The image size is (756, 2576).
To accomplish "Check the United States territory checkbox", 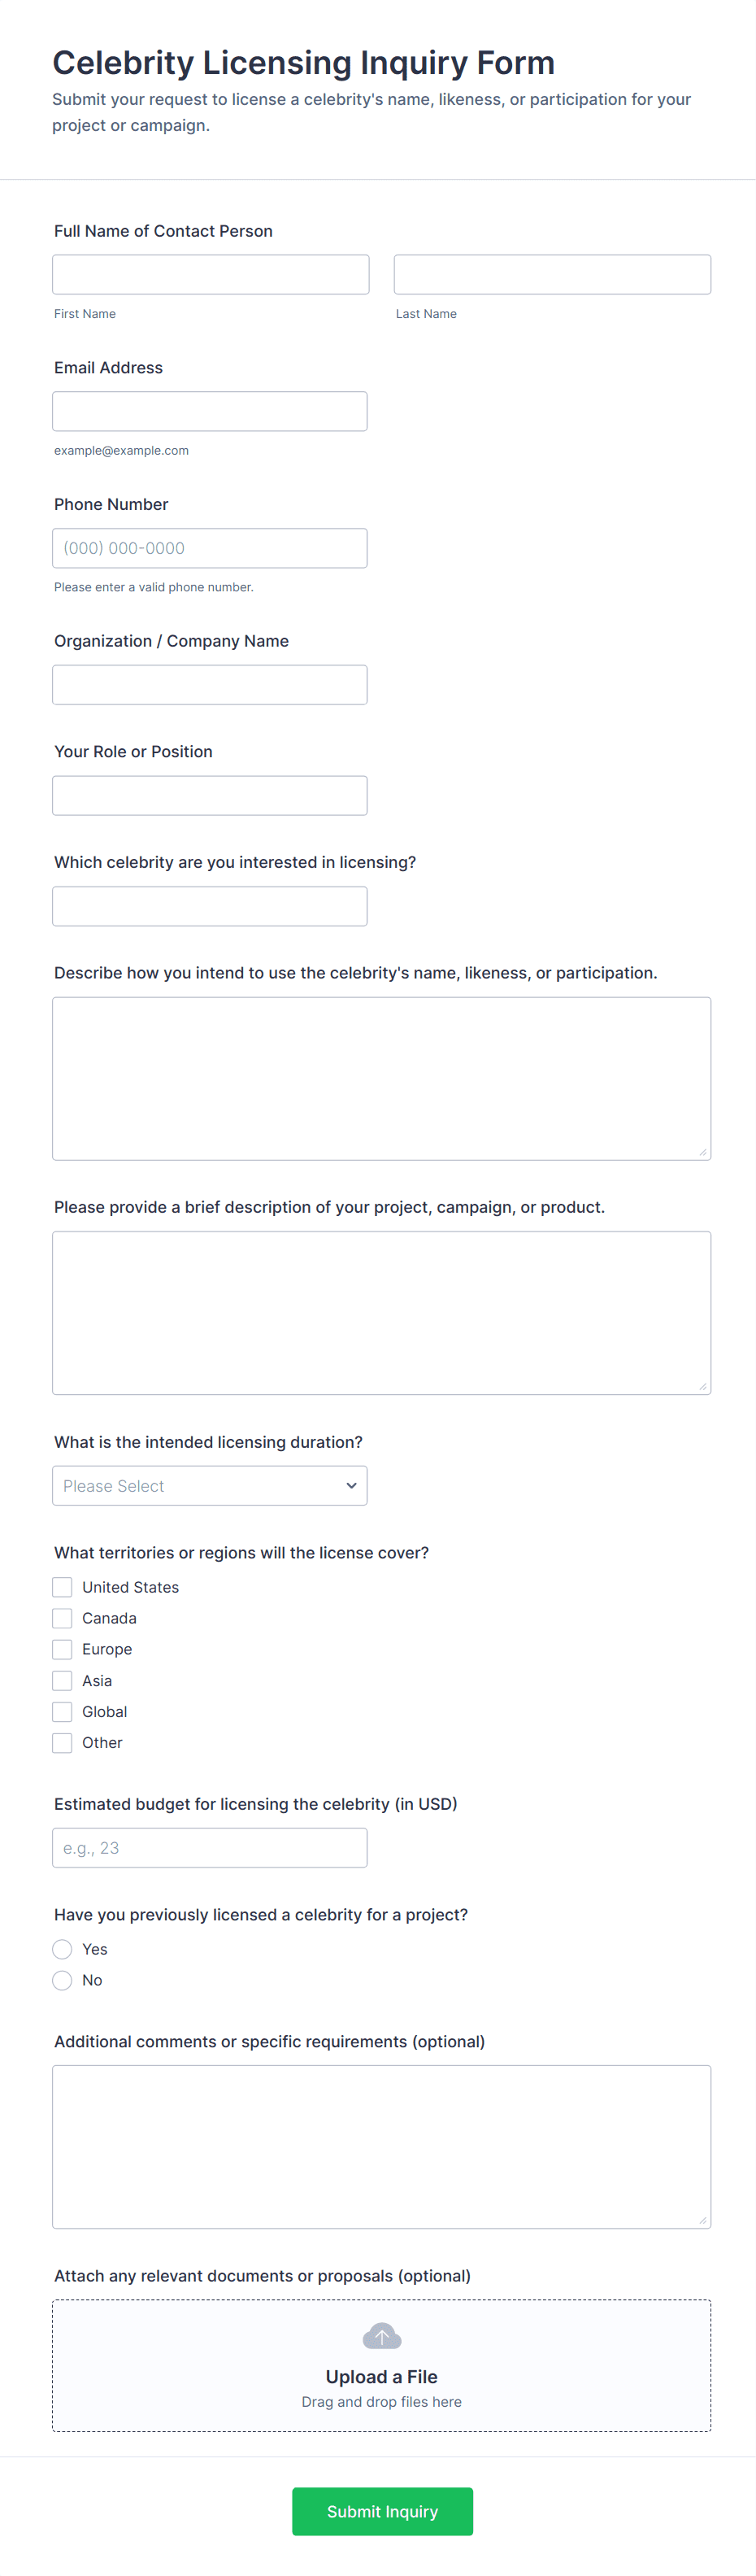I will click(62, 1587).
